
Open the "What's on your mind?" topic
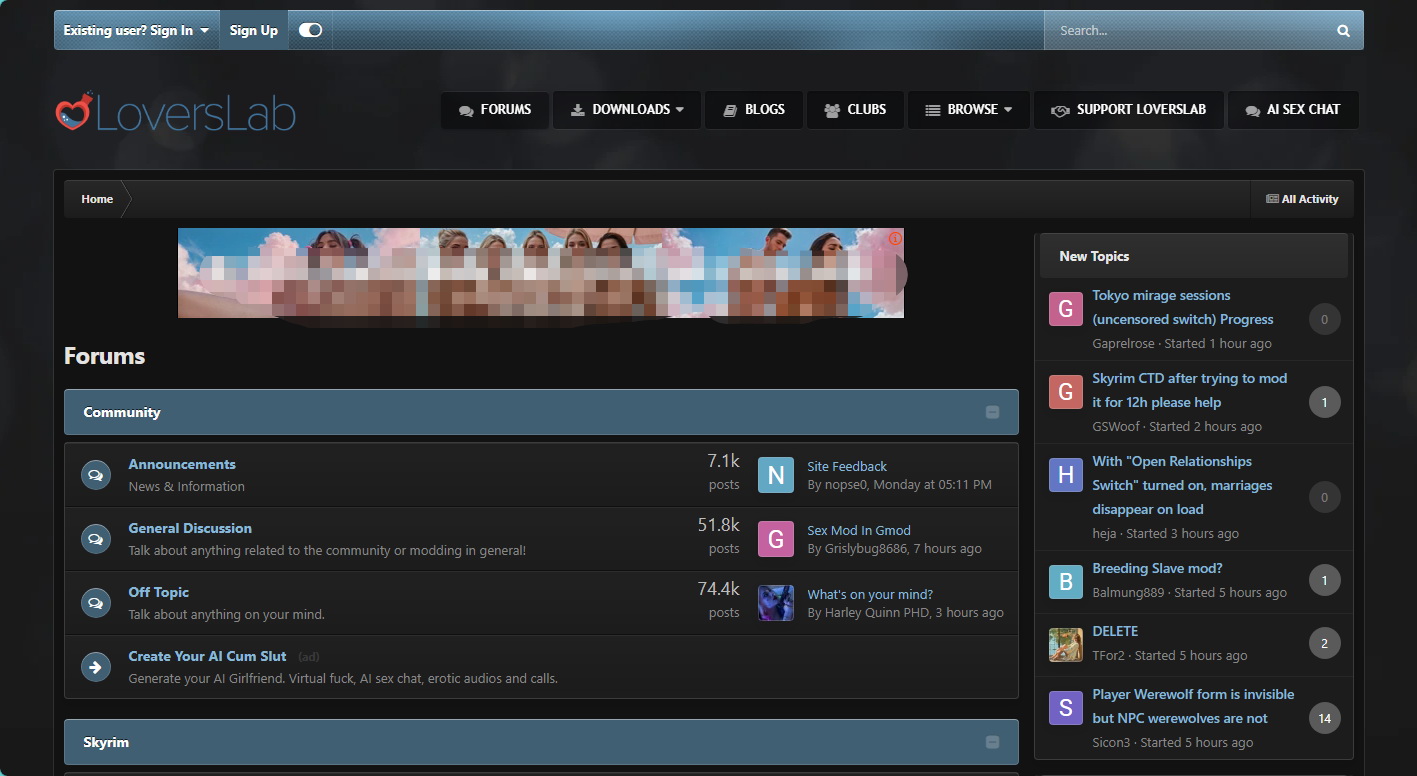pos(870,594)
